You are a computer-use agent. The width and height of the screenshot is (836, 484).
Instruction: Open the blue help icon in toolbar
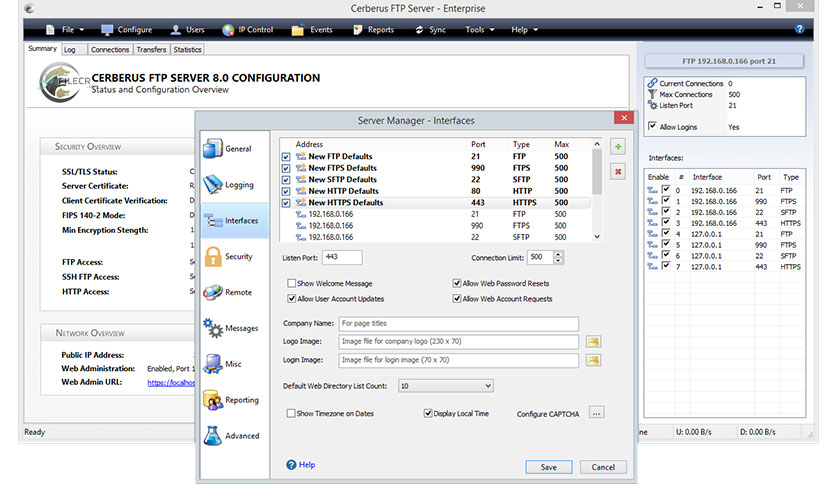click(x=799, y=29)
